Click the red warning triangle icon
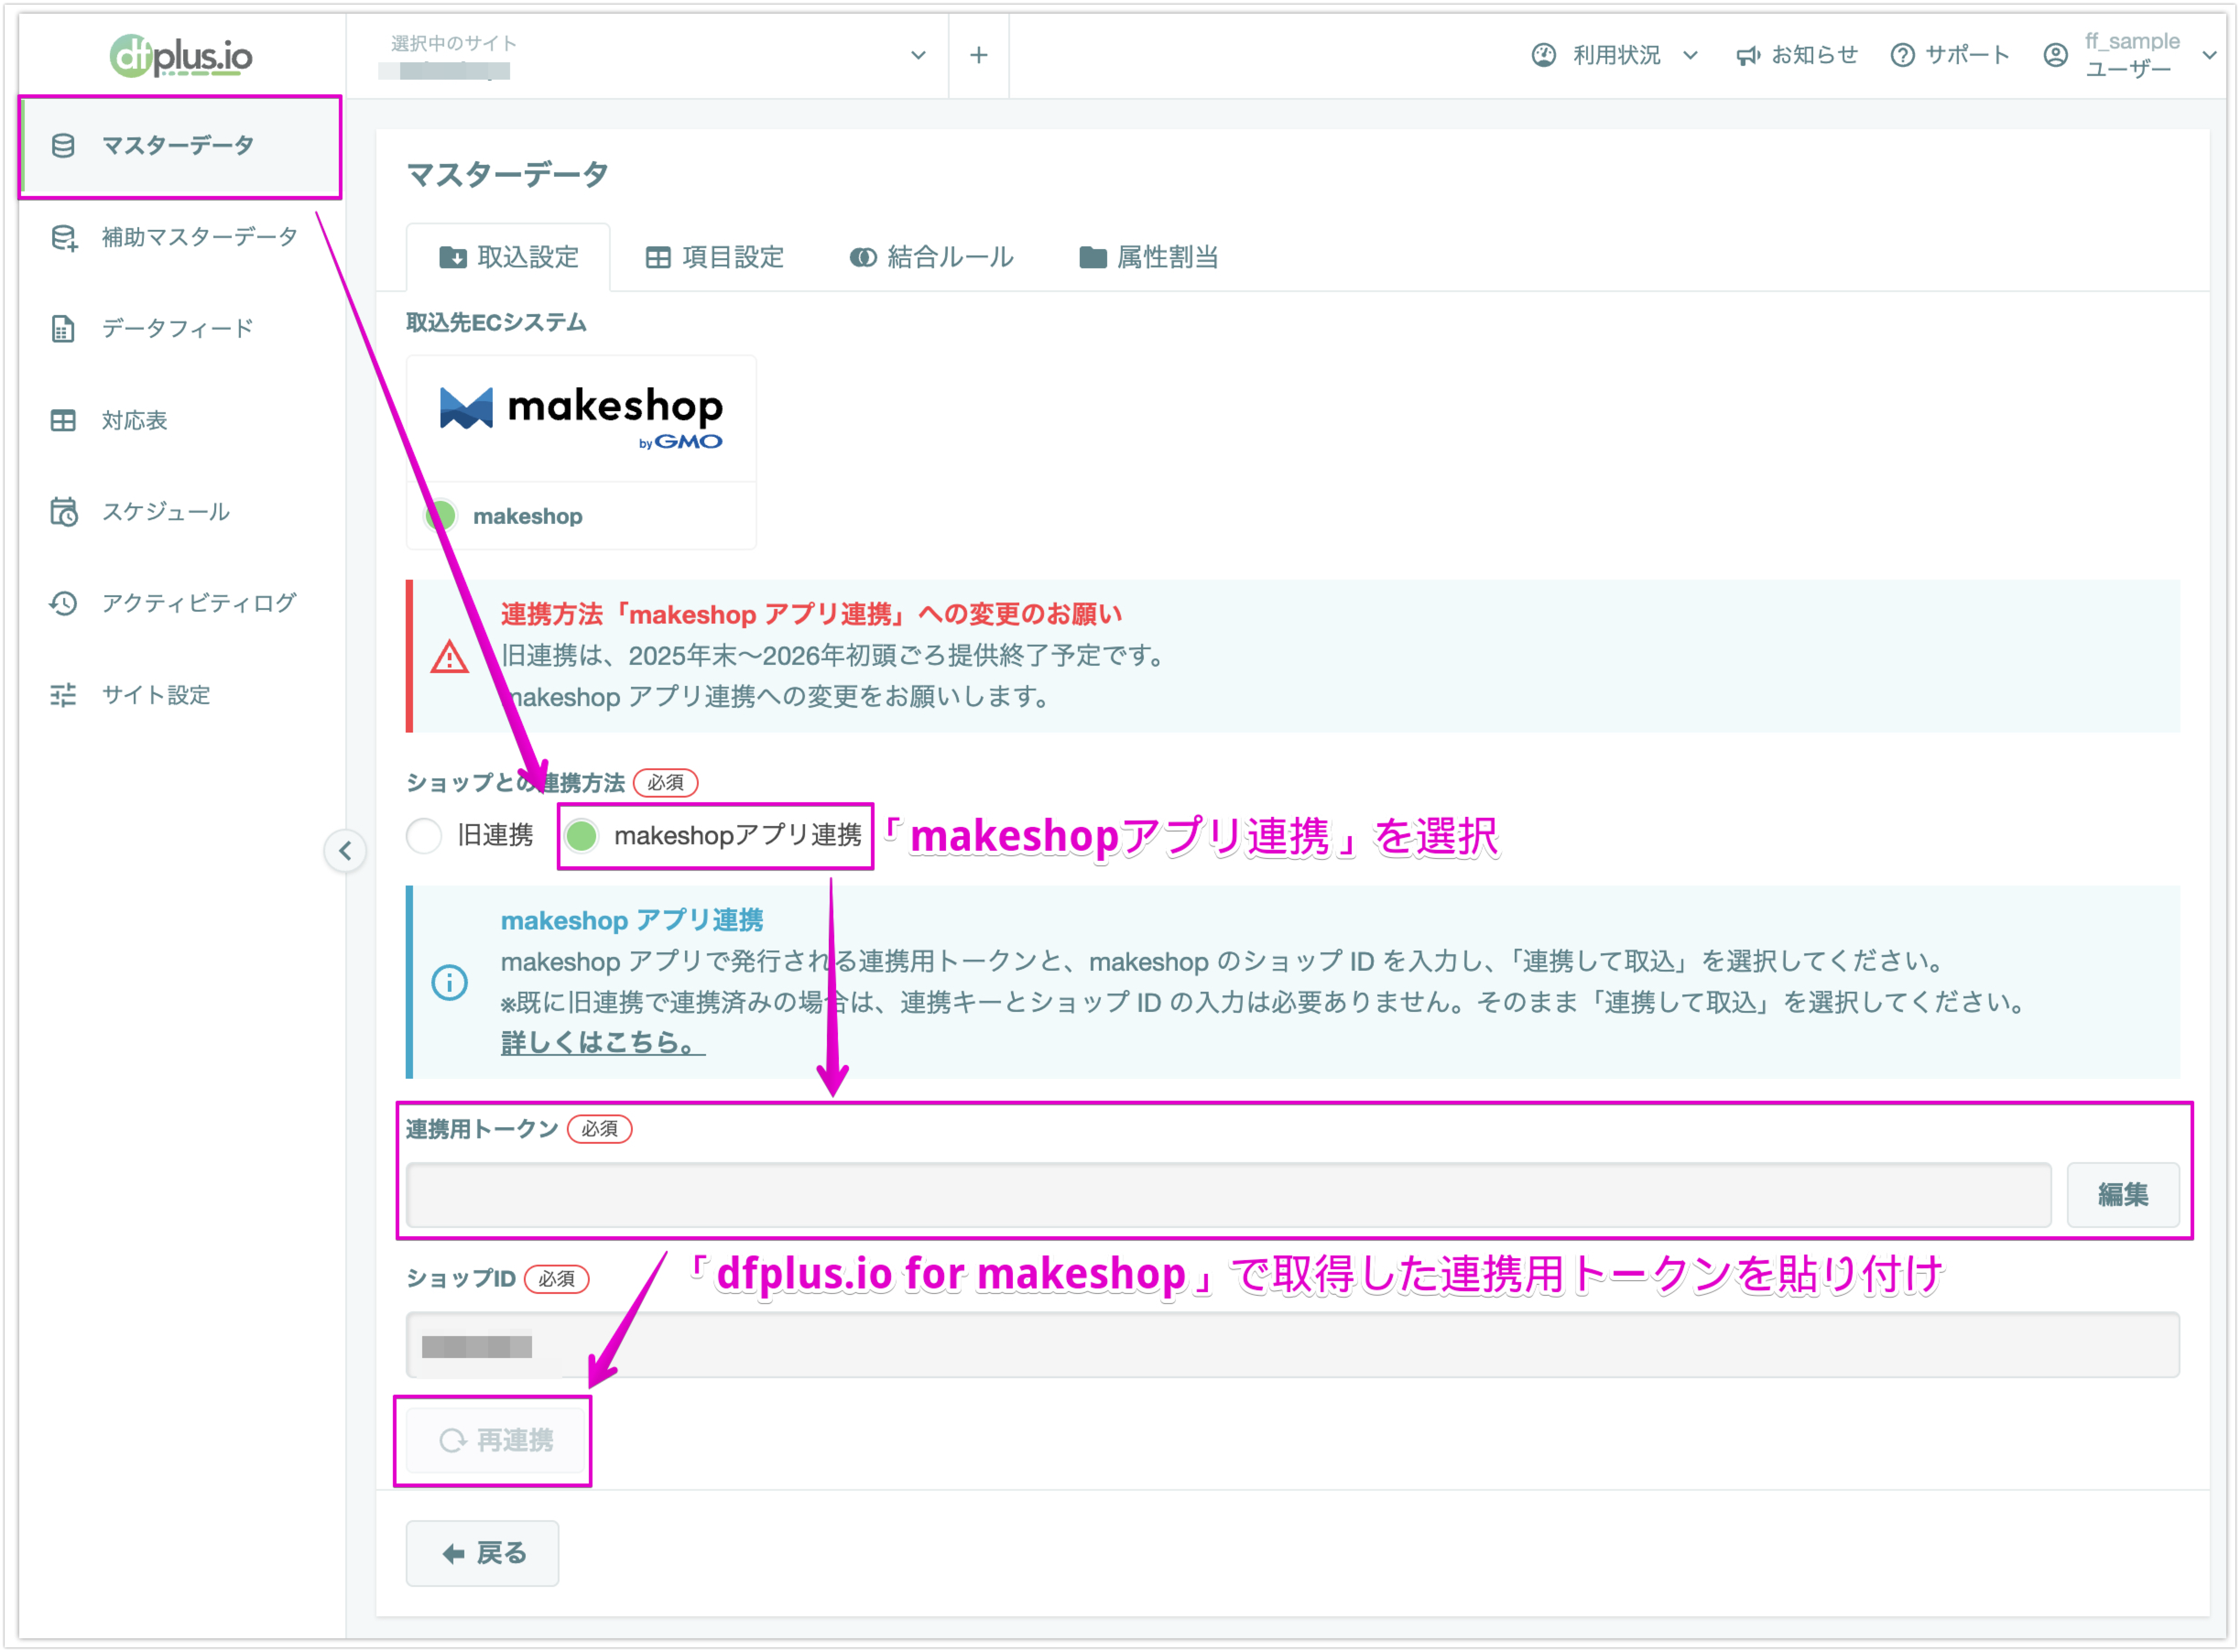Image resolution: width=2240 pixels, height=1652 pixels. pos(450,657)
